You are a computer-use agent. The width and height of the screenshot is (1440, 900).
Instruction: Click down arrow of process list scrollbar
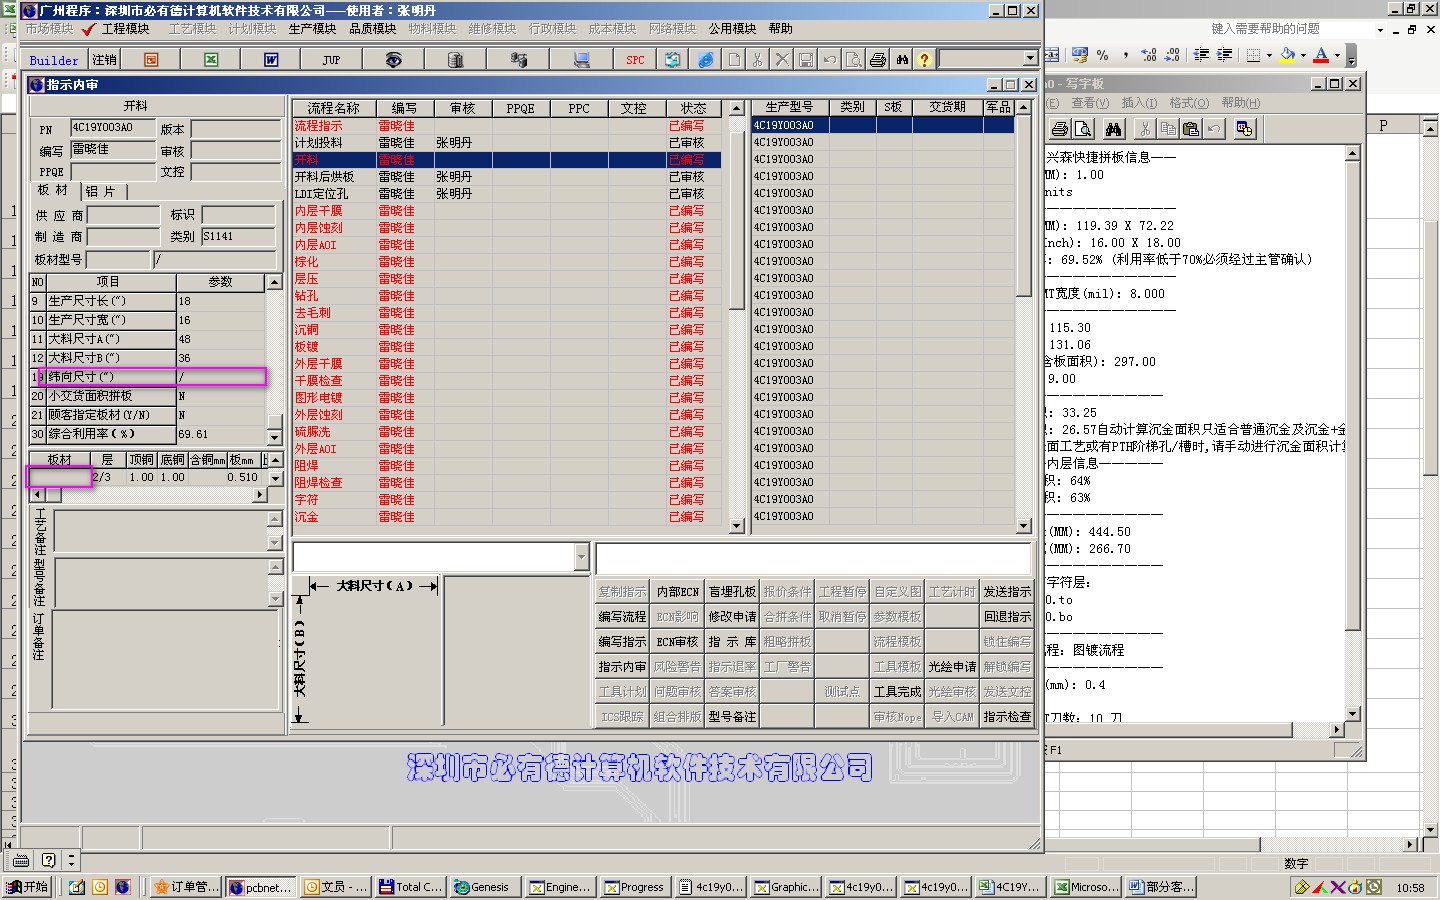click(737, 525)
